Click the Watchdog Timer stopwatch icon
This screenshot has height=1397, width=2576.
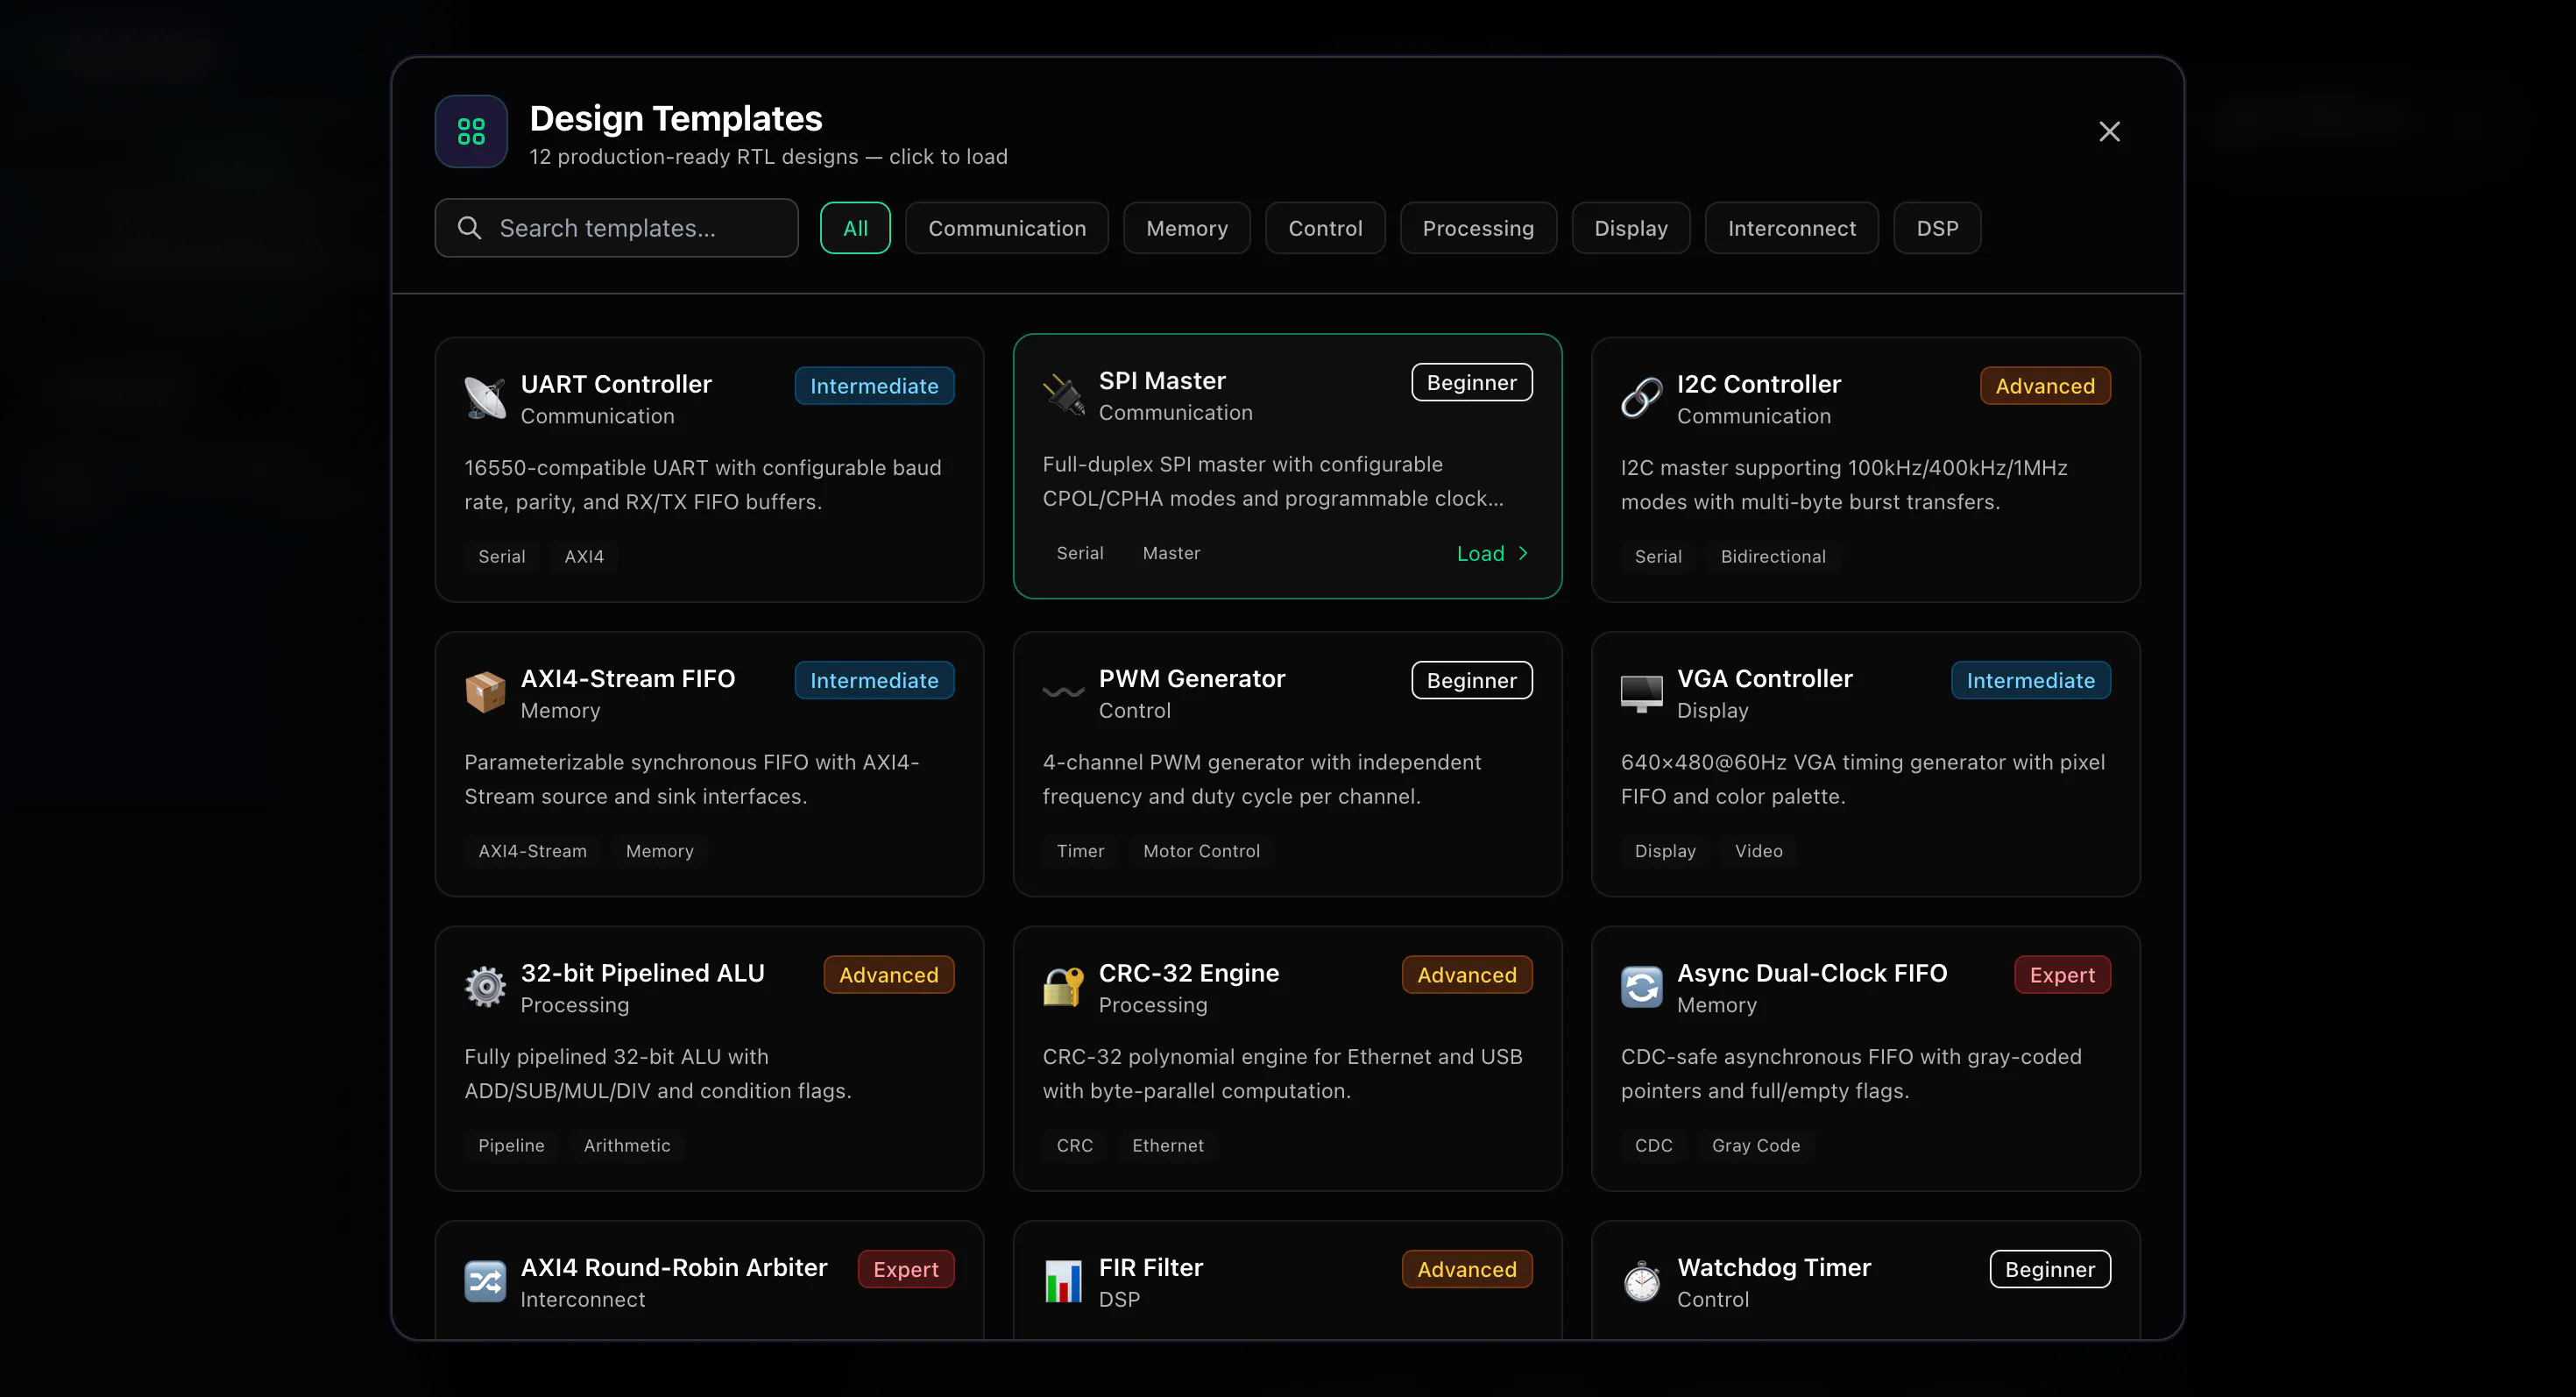(x=1641, y=1282)
